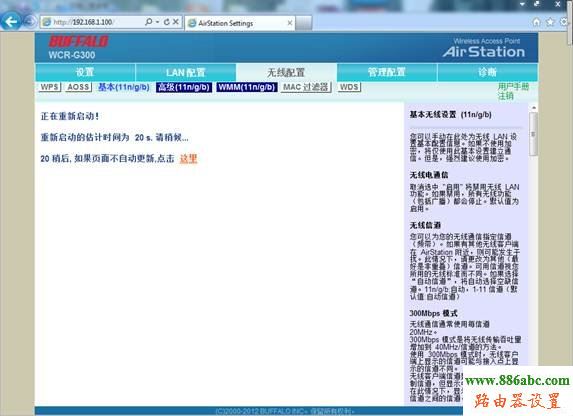Open the 用户手册 link
Viewport: 573px width, 416px height.
(x=513, y=87)
